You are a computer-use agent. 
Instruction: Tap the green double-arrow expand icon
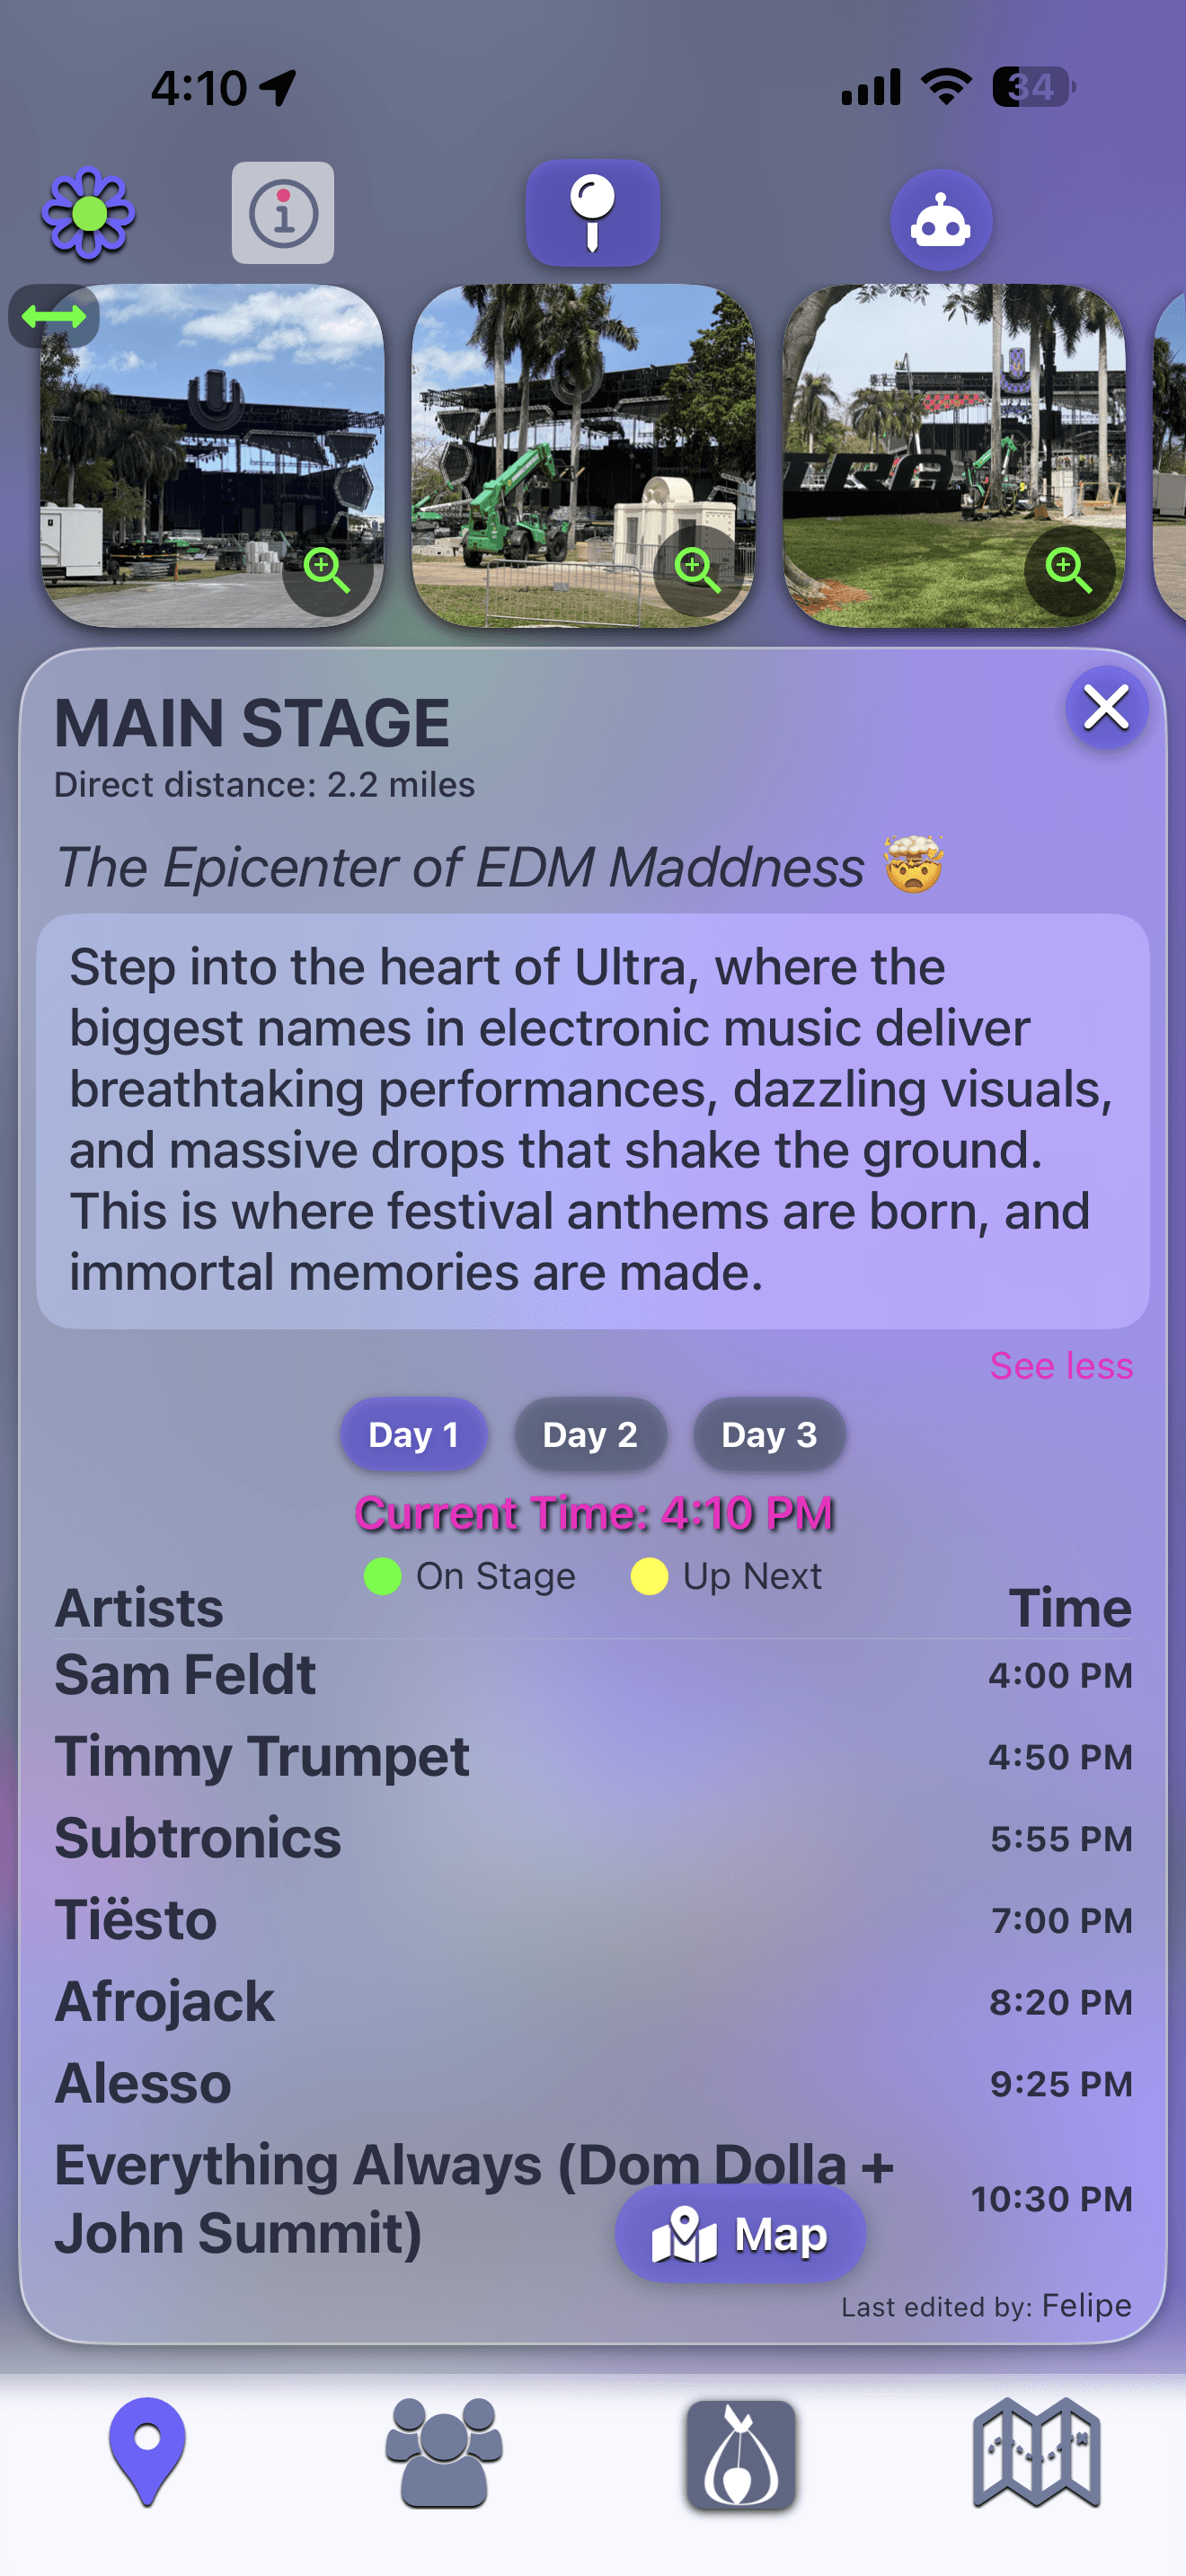click(54, 317)
